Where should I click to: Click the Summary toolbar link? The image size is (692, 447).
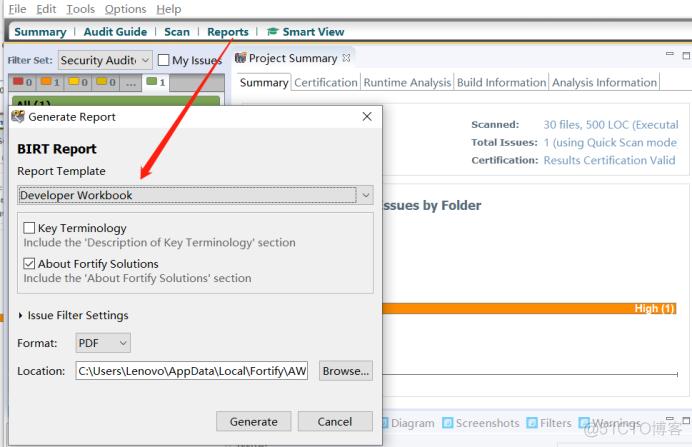click(40, 32)
